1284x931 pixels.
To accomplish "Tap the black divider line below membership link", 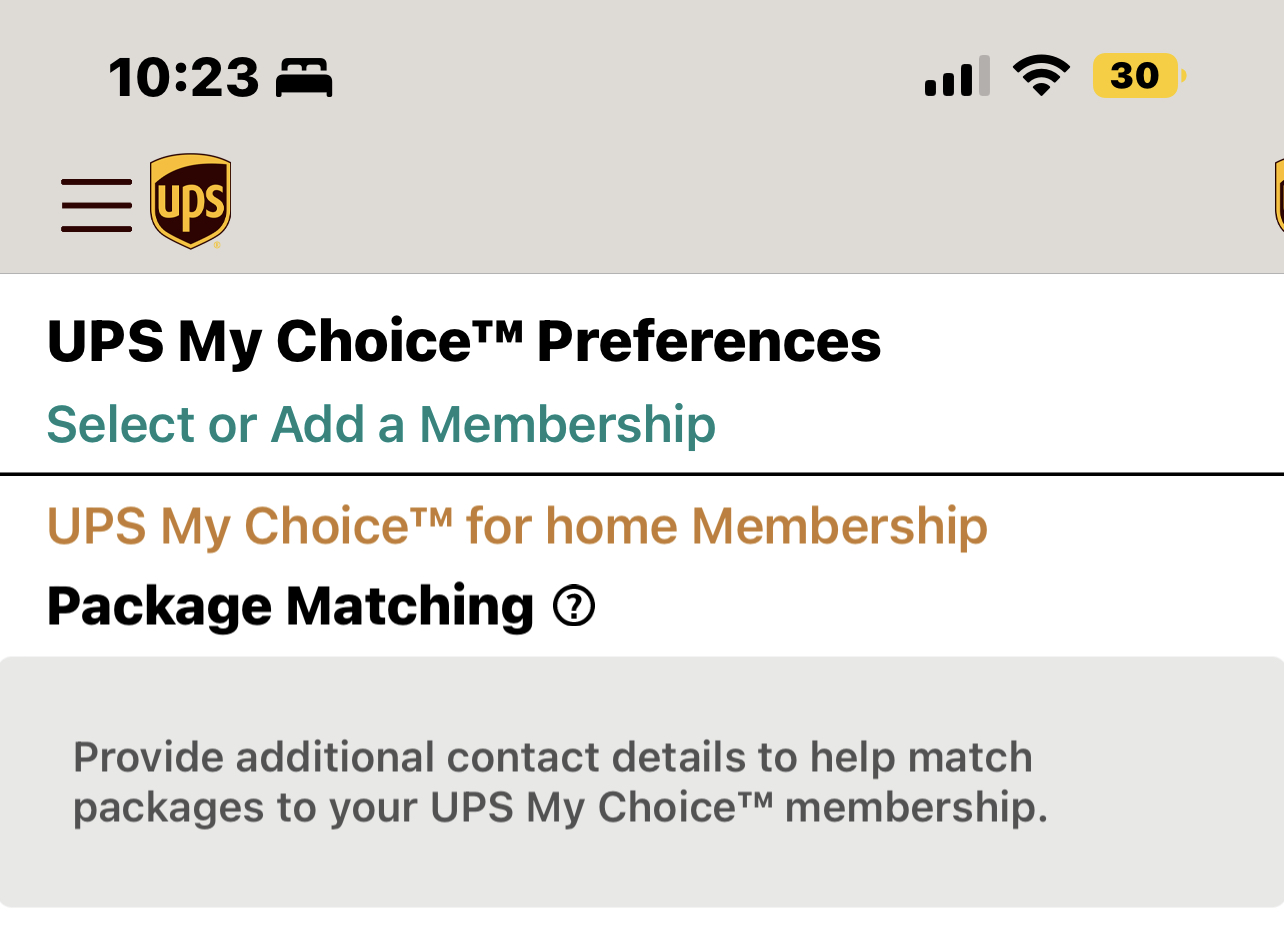I will tap(640, 473).
